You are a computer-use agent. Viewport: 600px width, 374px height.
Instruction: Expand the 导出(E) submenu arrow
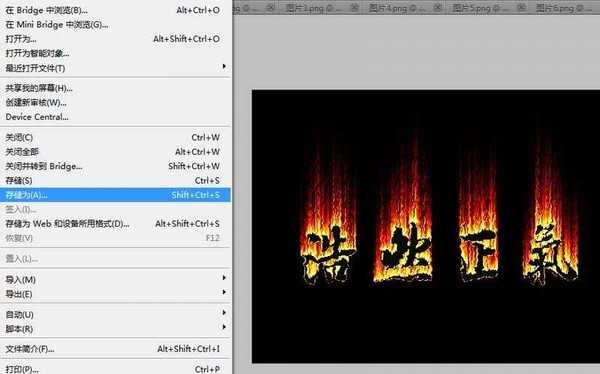click(224, 292)
